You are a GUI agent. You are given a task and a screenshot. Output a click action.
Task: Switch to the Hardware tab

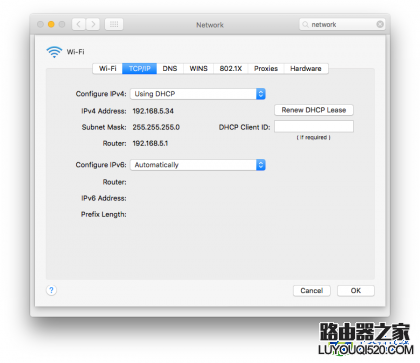[306, 69]
